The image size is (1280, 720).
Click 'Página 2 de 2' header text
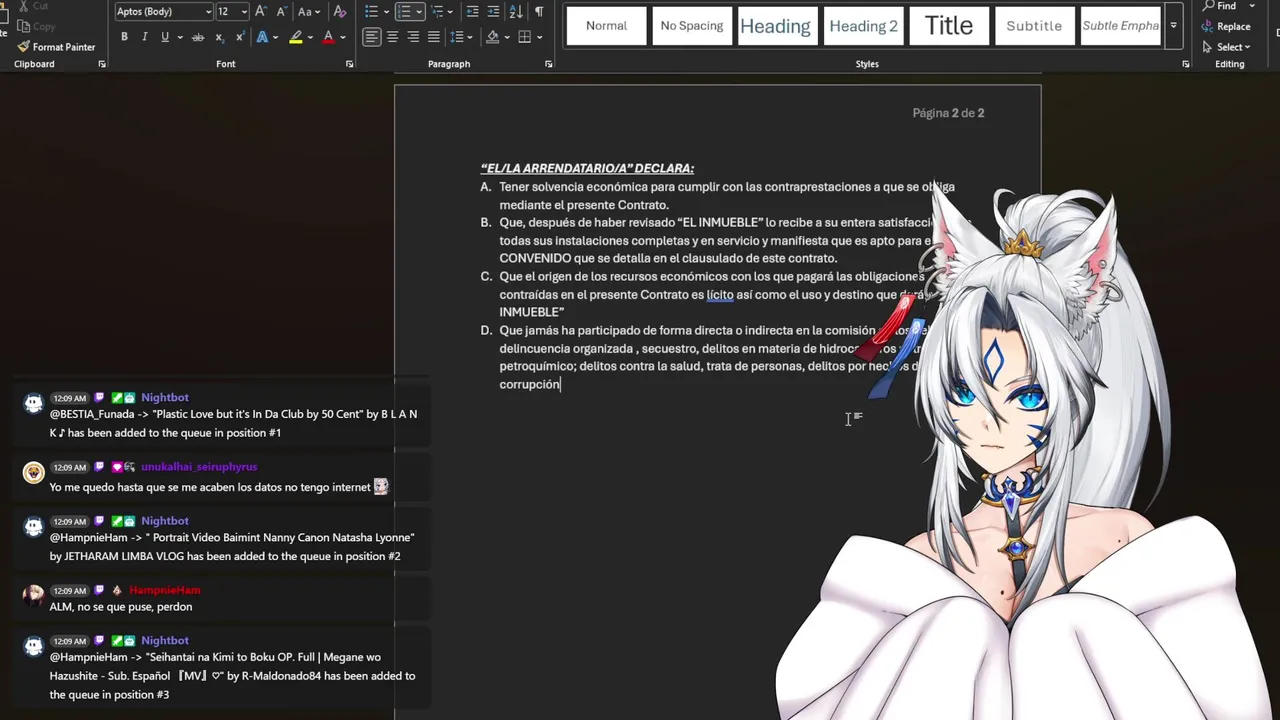(948, 113)
